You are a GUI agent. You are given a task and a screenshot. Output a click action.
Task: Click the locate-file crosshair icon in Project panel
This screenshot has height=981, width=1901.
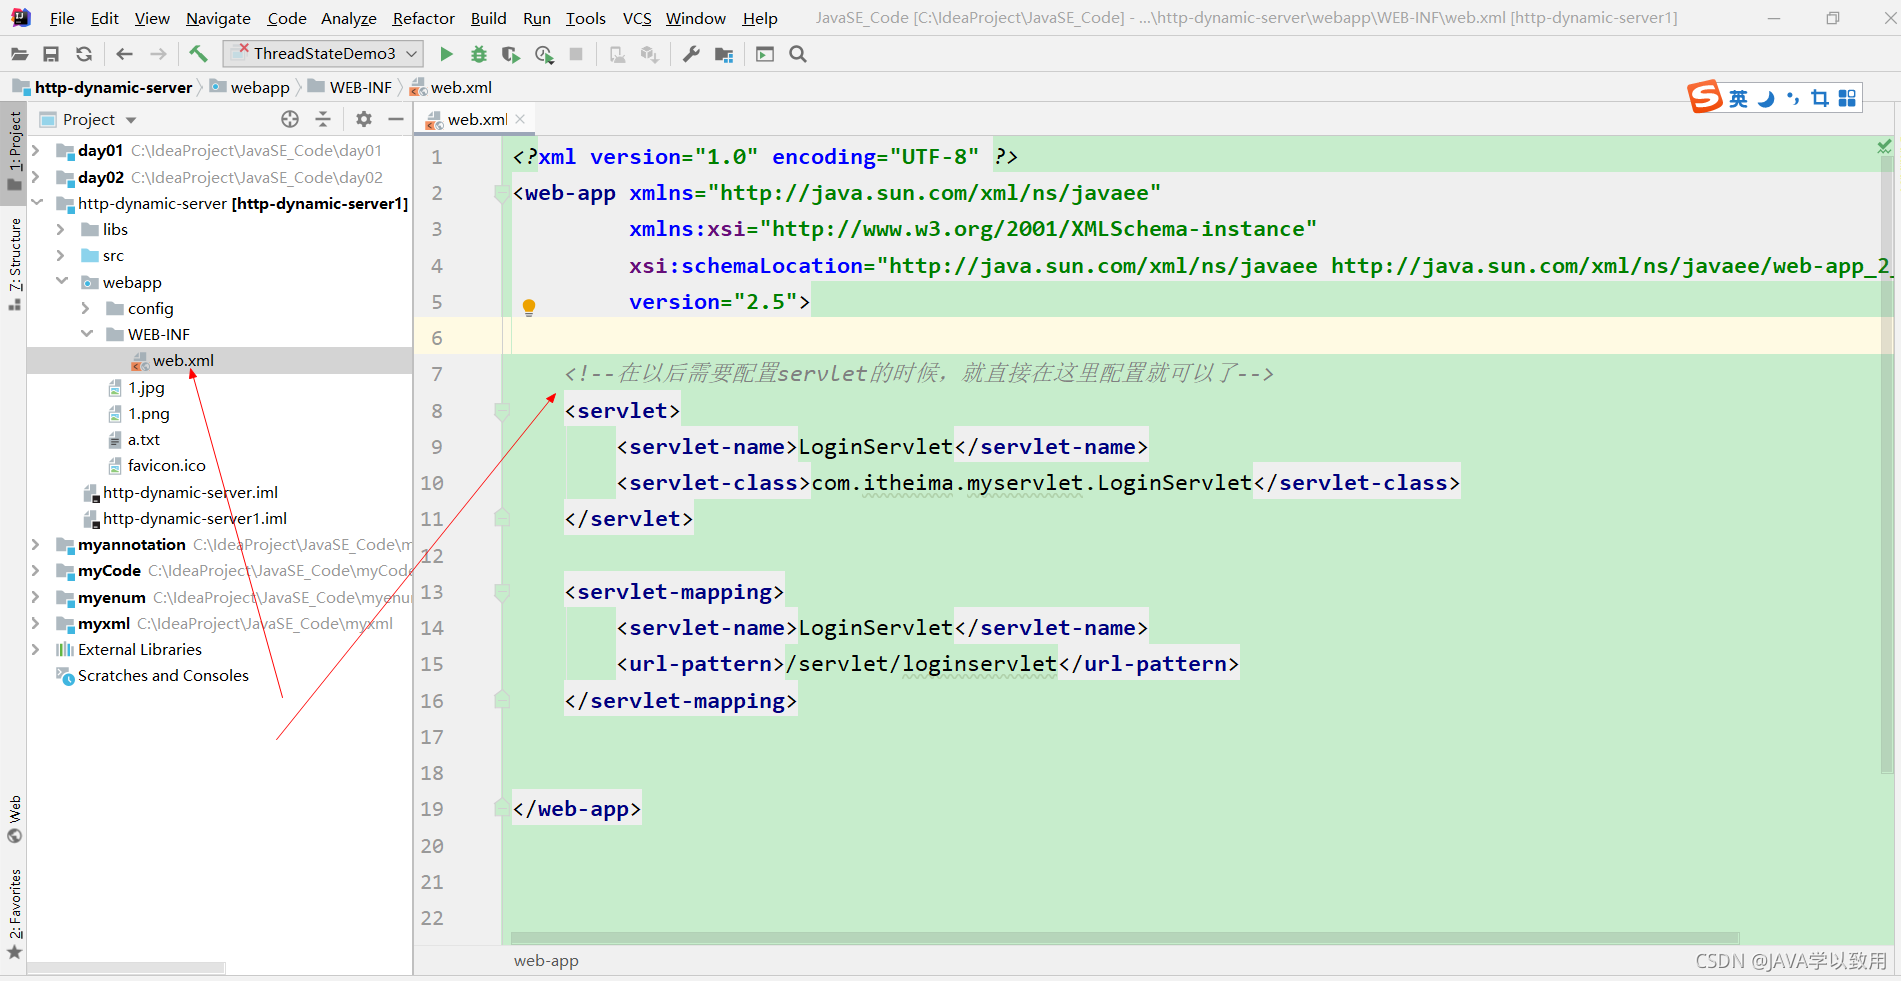pyautogui.click(x=290, y=119)
